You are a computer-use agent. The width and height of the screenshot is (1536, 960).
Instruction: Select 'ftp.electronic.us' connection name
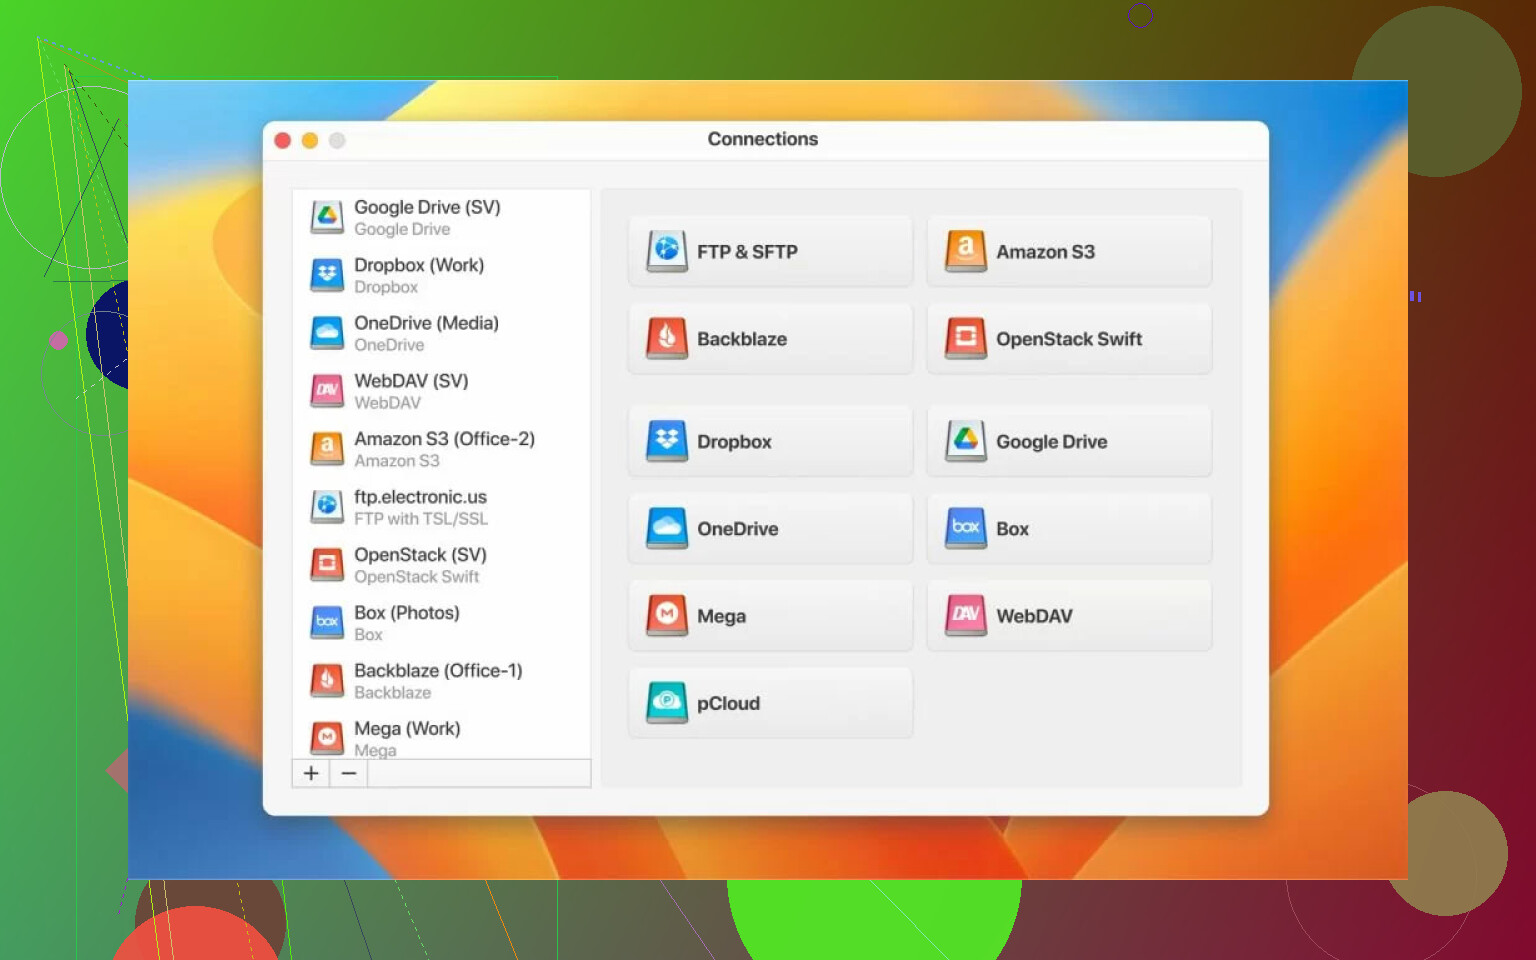tap(420, 497)
